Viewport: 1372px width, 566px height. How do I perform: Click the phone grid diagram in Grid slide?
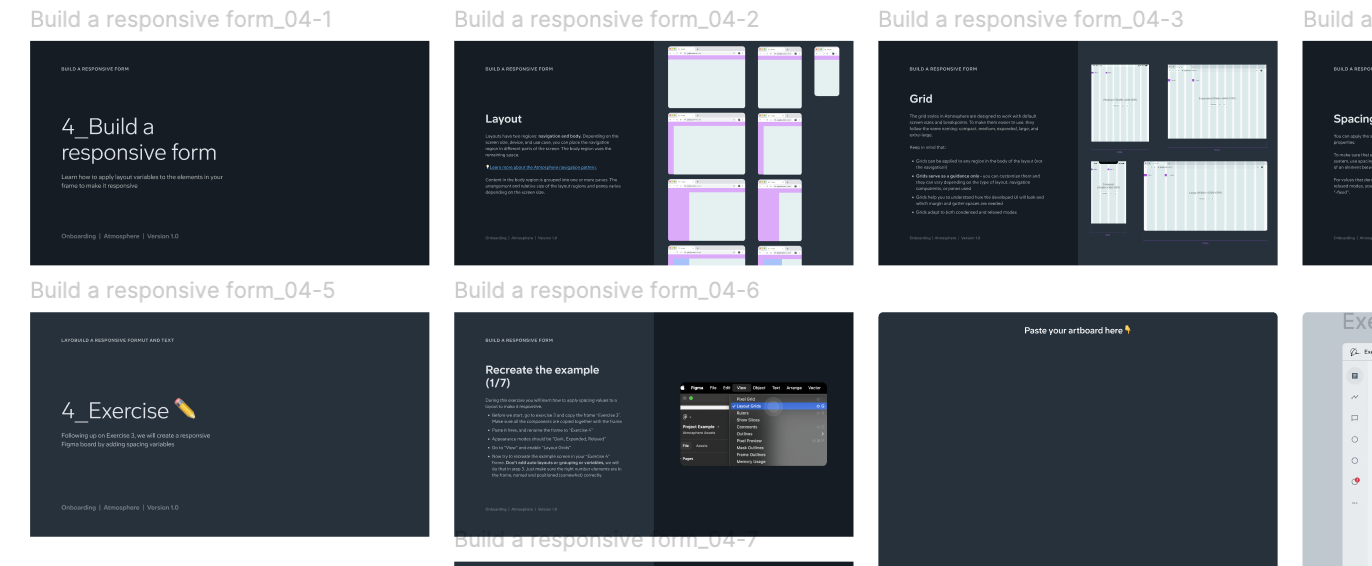[x=1110, y=190]
